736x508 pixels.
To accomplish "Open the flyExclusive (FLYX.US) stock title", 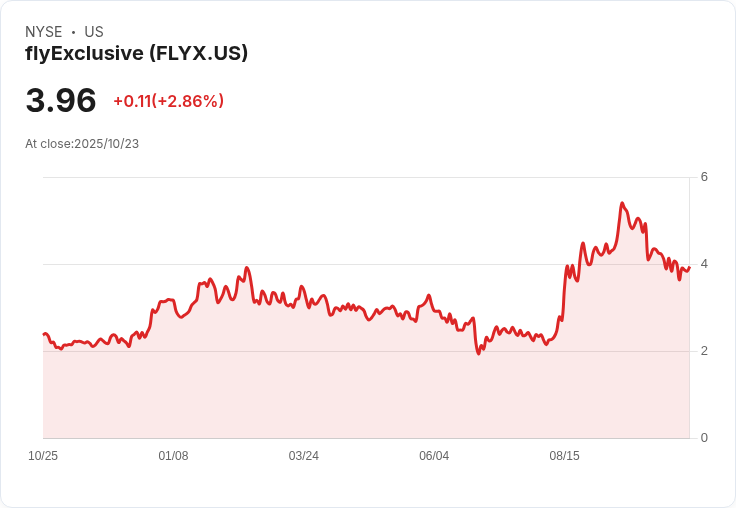I will [x=136, y=53].
